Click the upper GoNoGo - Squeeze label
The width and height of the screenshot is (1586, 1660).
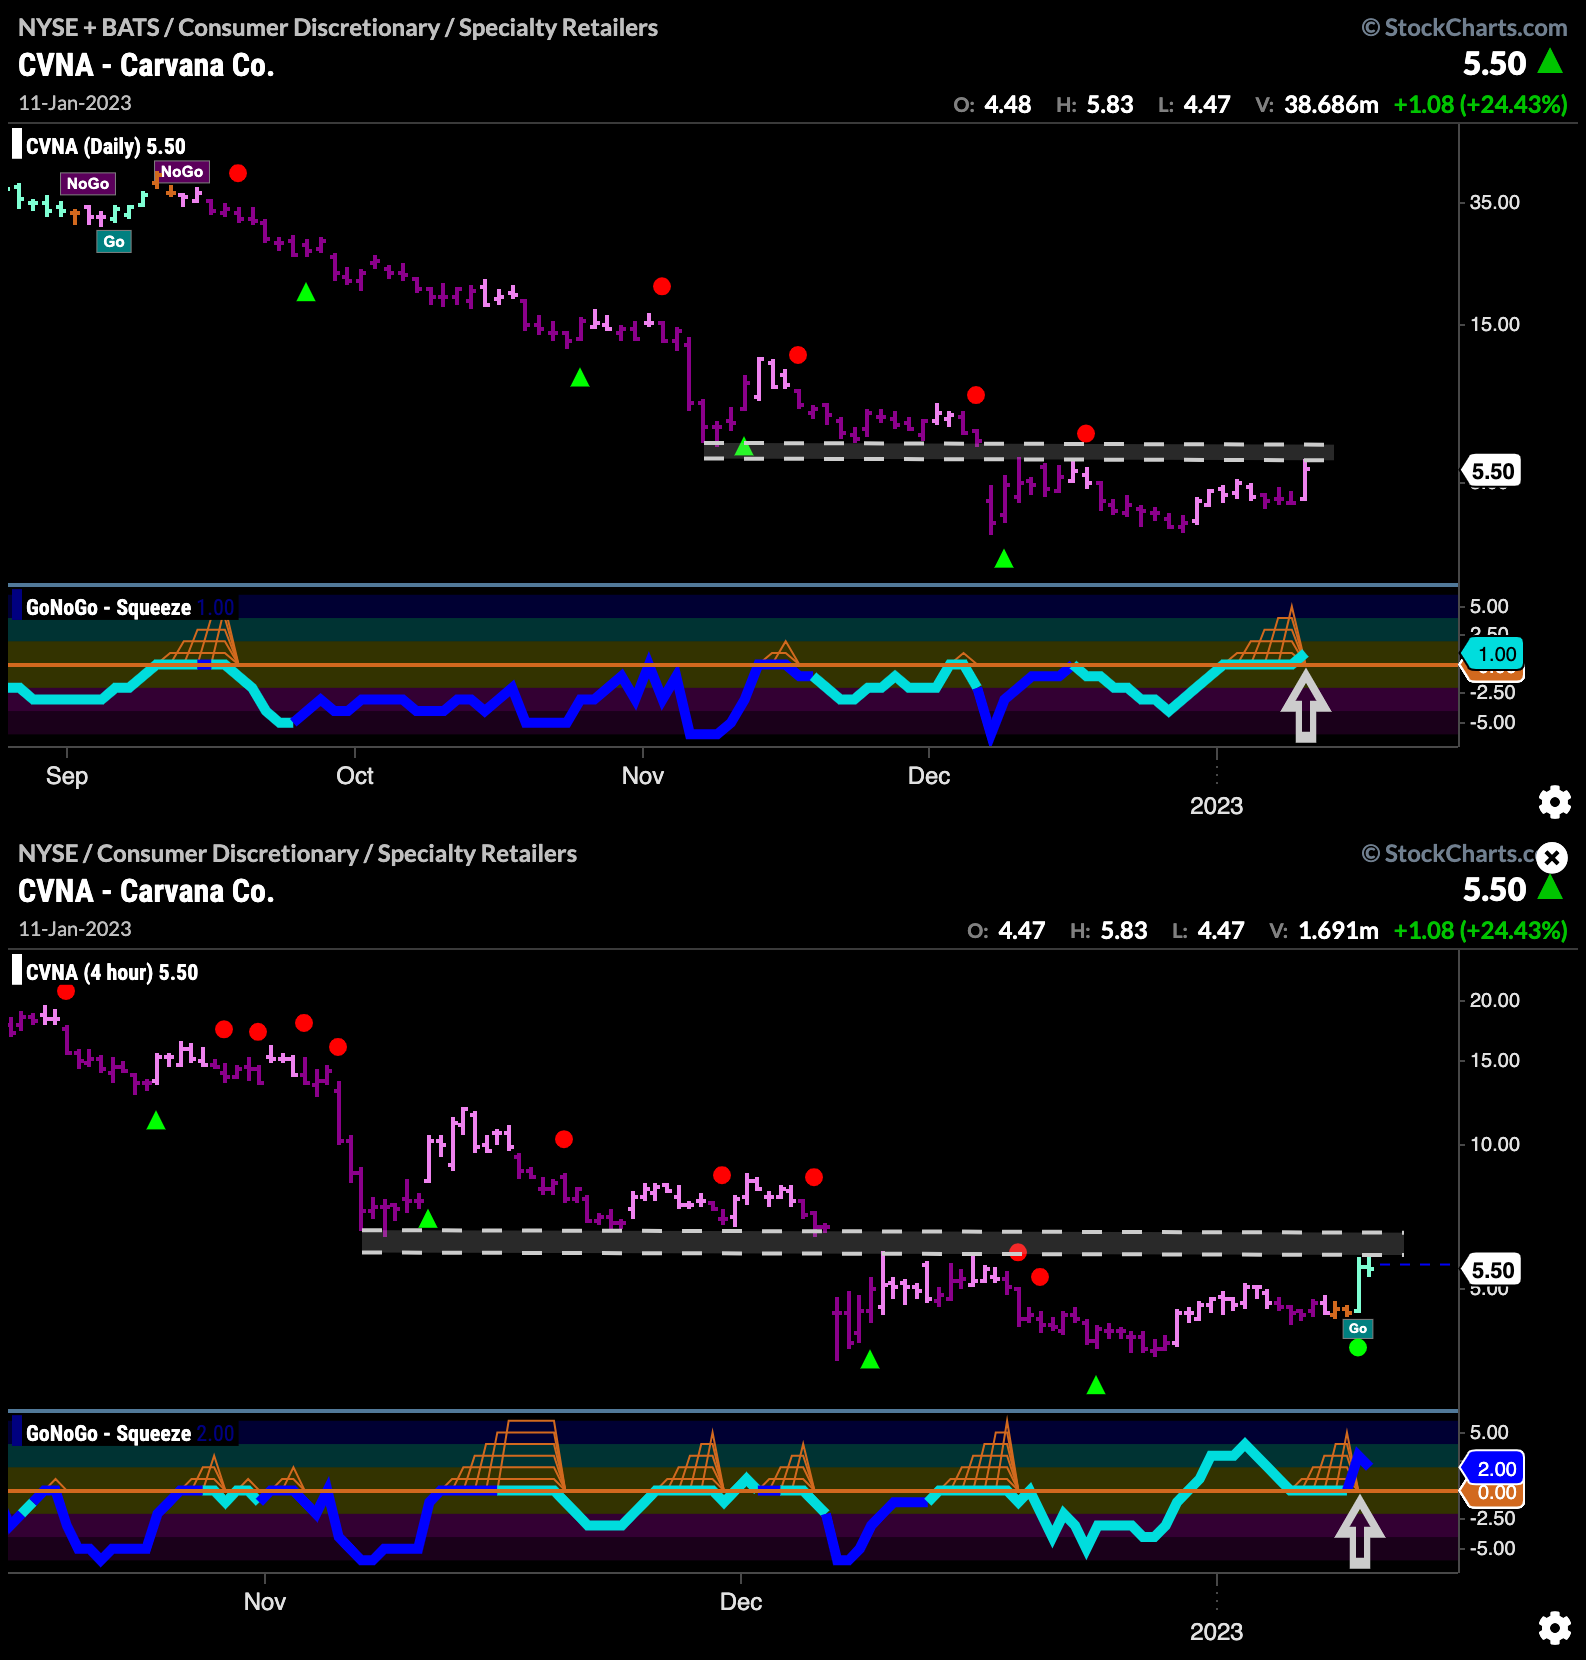pyautogui.click(x=108, y=607)
